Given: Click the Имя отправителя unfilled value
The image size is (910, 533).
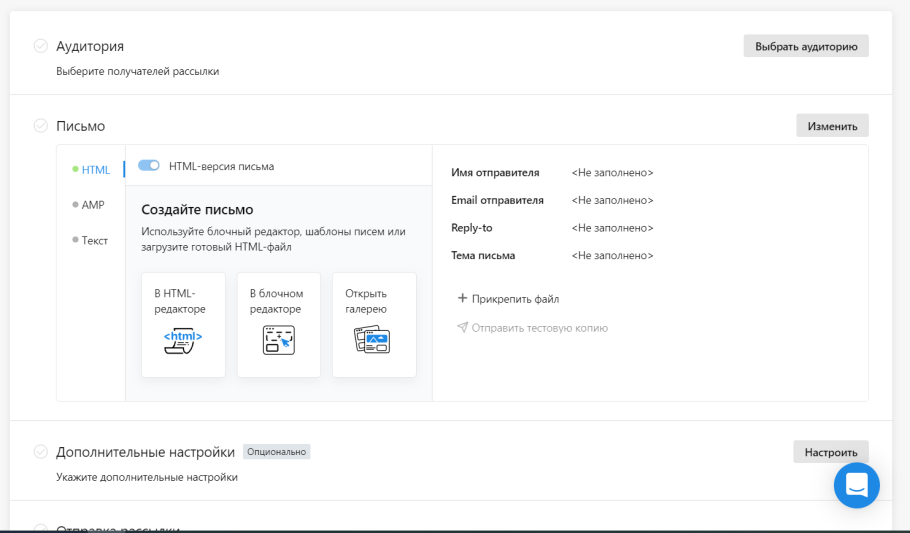Looking at the screenshot, I should point(612,173).
